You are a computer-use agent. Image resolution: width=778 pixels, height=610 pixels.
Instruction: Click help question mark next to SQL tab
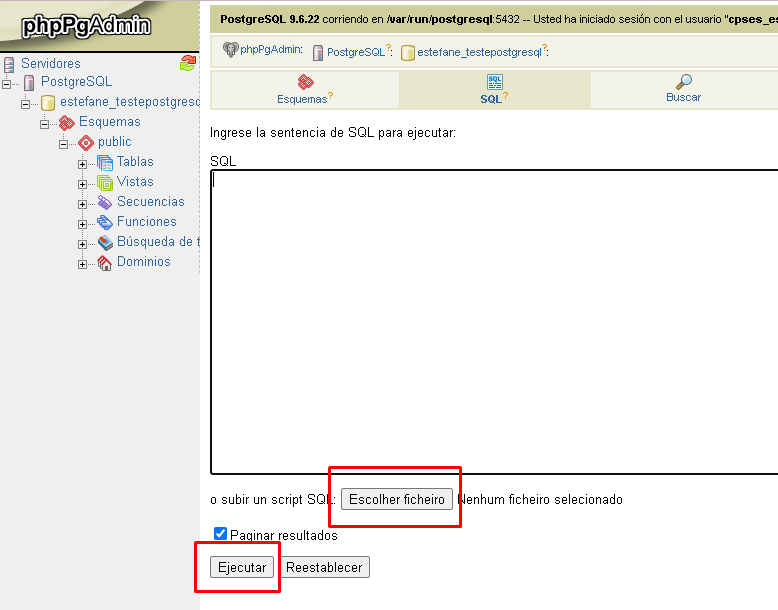pos(506,95)
